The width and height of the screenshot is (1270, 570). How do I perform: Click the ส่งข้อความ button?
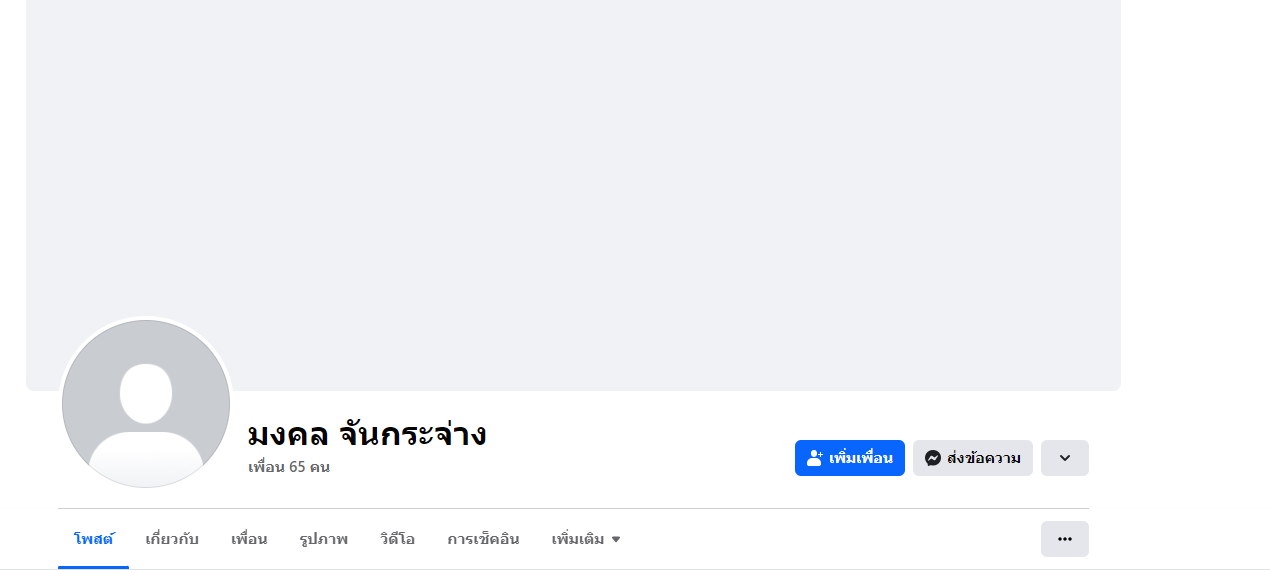(x=983, y=458)
